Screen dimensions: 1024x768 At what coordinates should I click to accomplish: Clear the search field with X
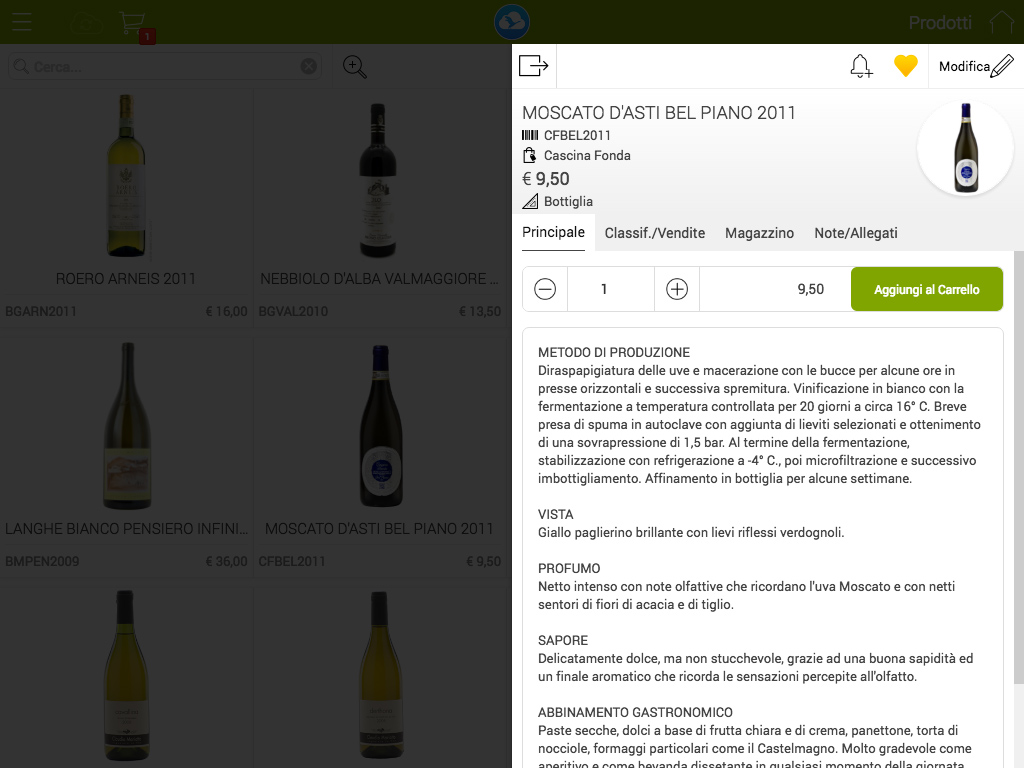click(309, 66)
